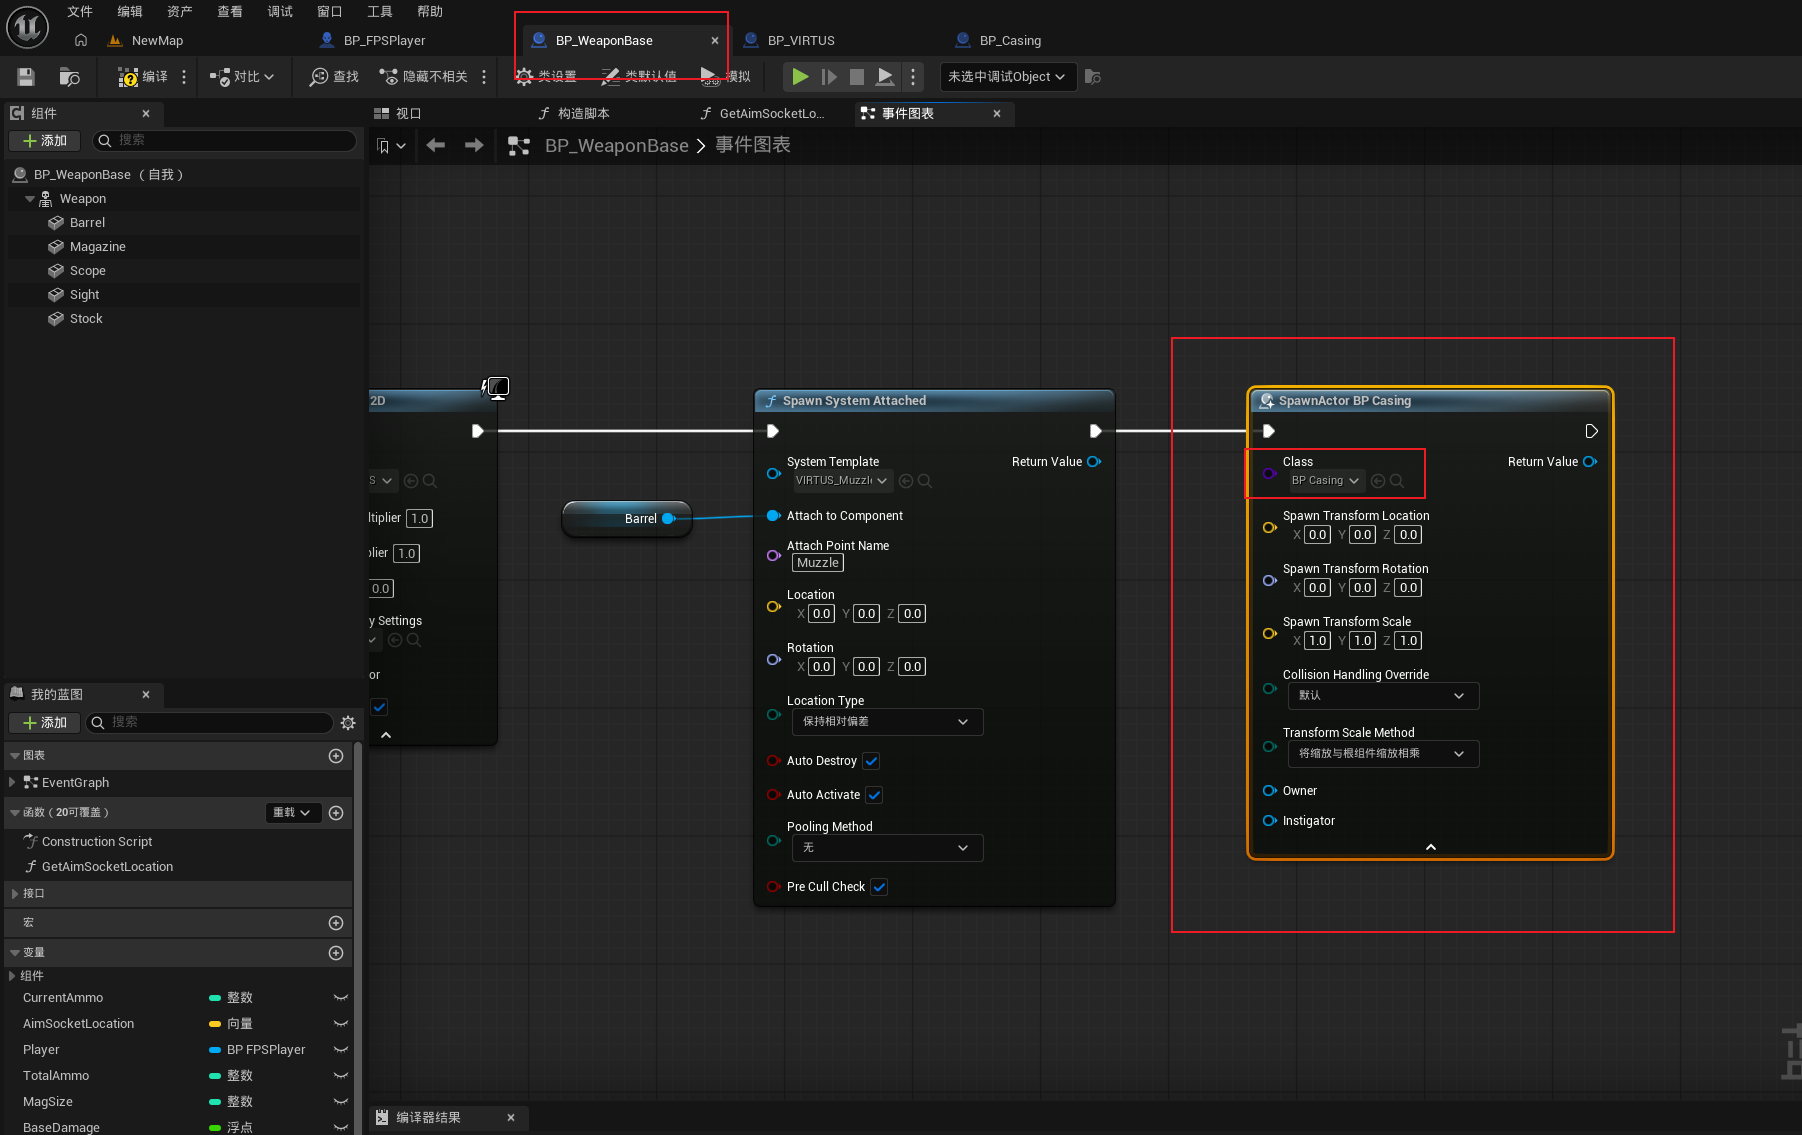This screenshot has height=1135, width=1802.
Task: Open 类默认值 class defaults
Action: (639, 77)
